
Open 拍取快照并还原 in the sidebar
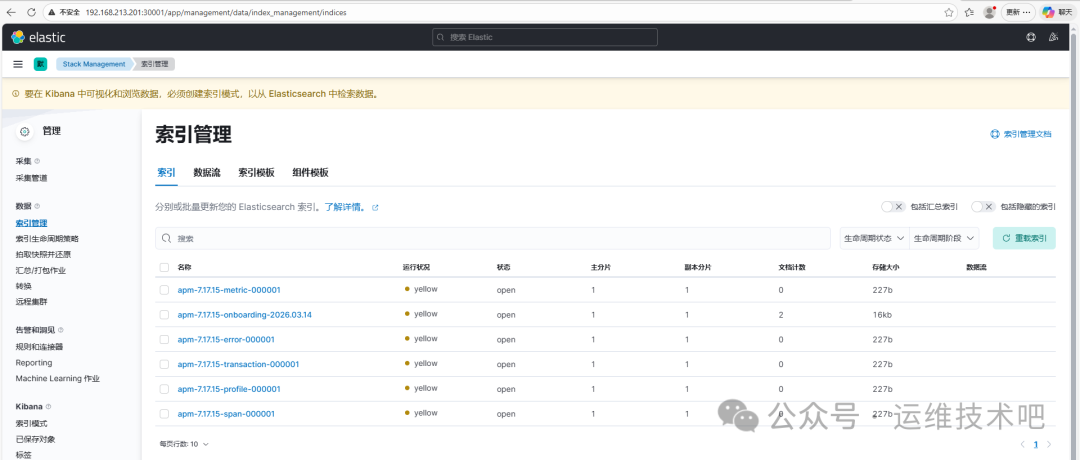pyautogui.click(x=43, y=255)
